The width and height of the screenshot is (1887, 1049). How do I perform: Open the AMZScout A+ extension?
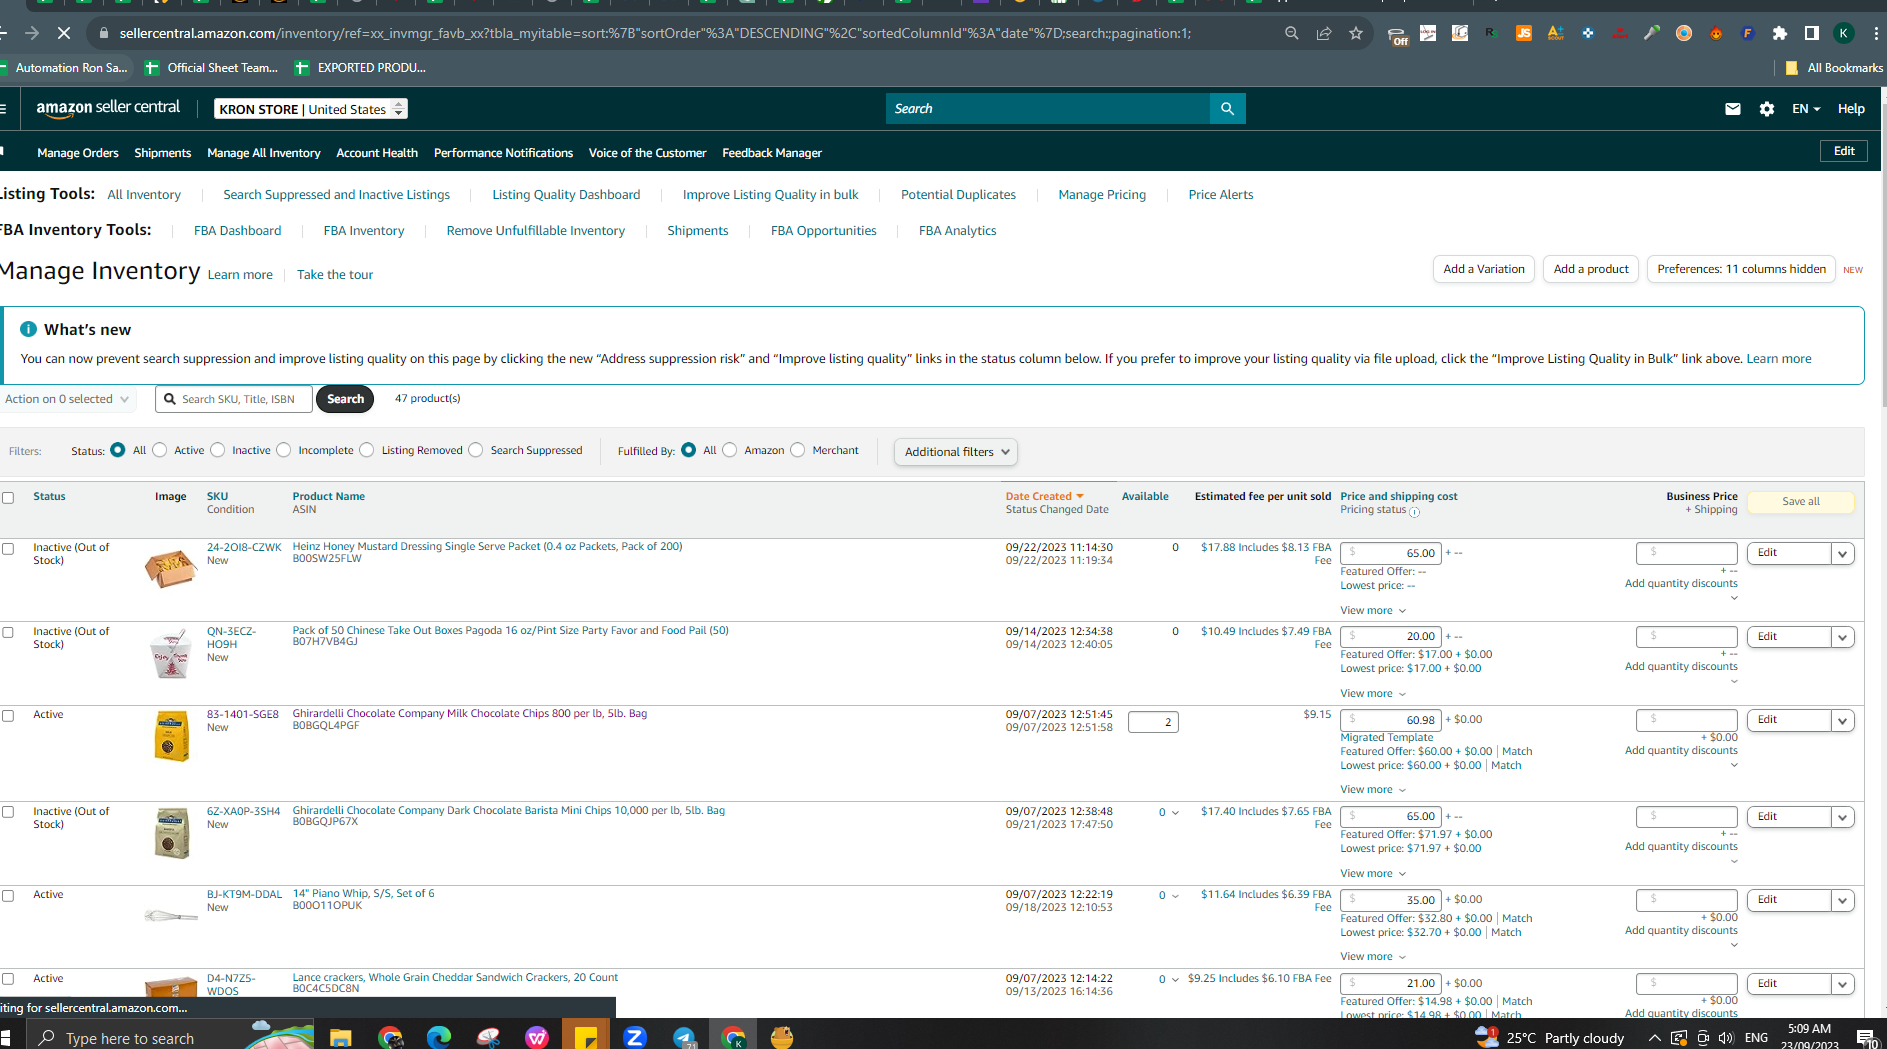pos(1555,33)
